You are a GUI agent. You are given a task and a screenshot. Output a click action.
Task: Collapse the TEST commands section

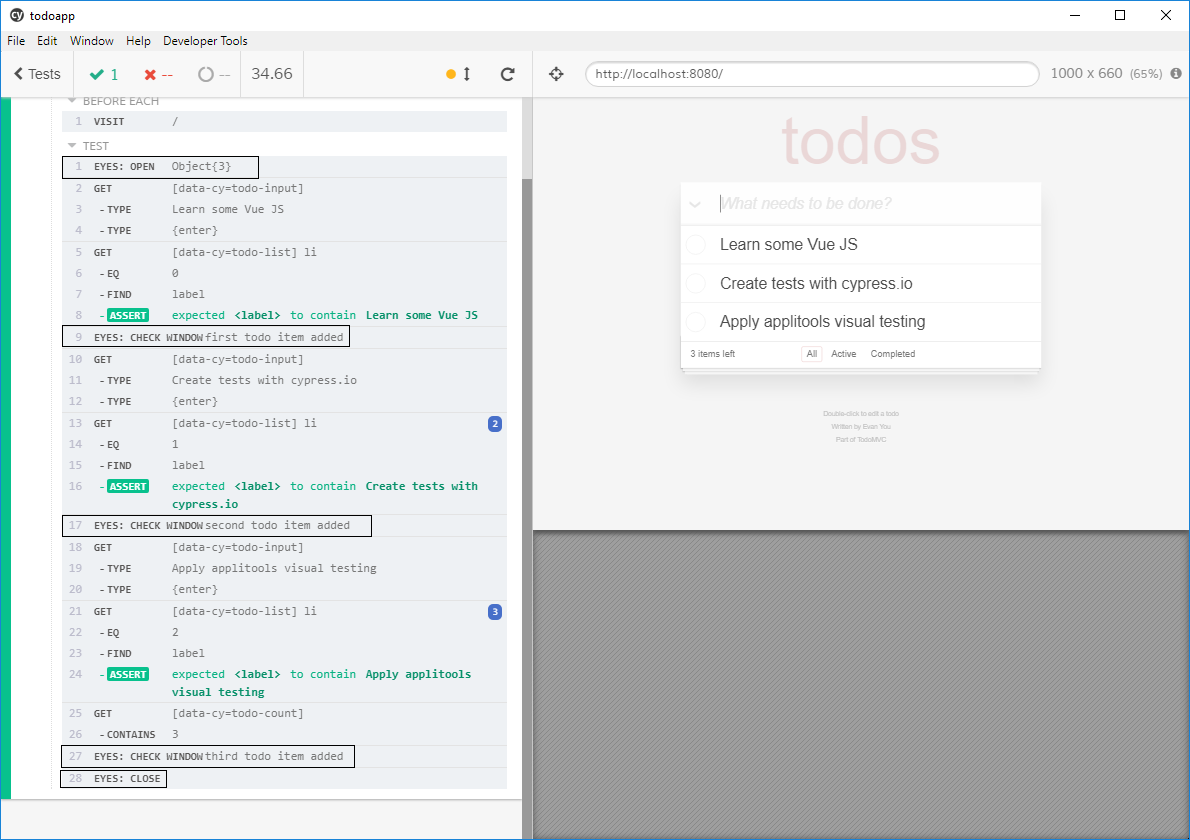72,146
